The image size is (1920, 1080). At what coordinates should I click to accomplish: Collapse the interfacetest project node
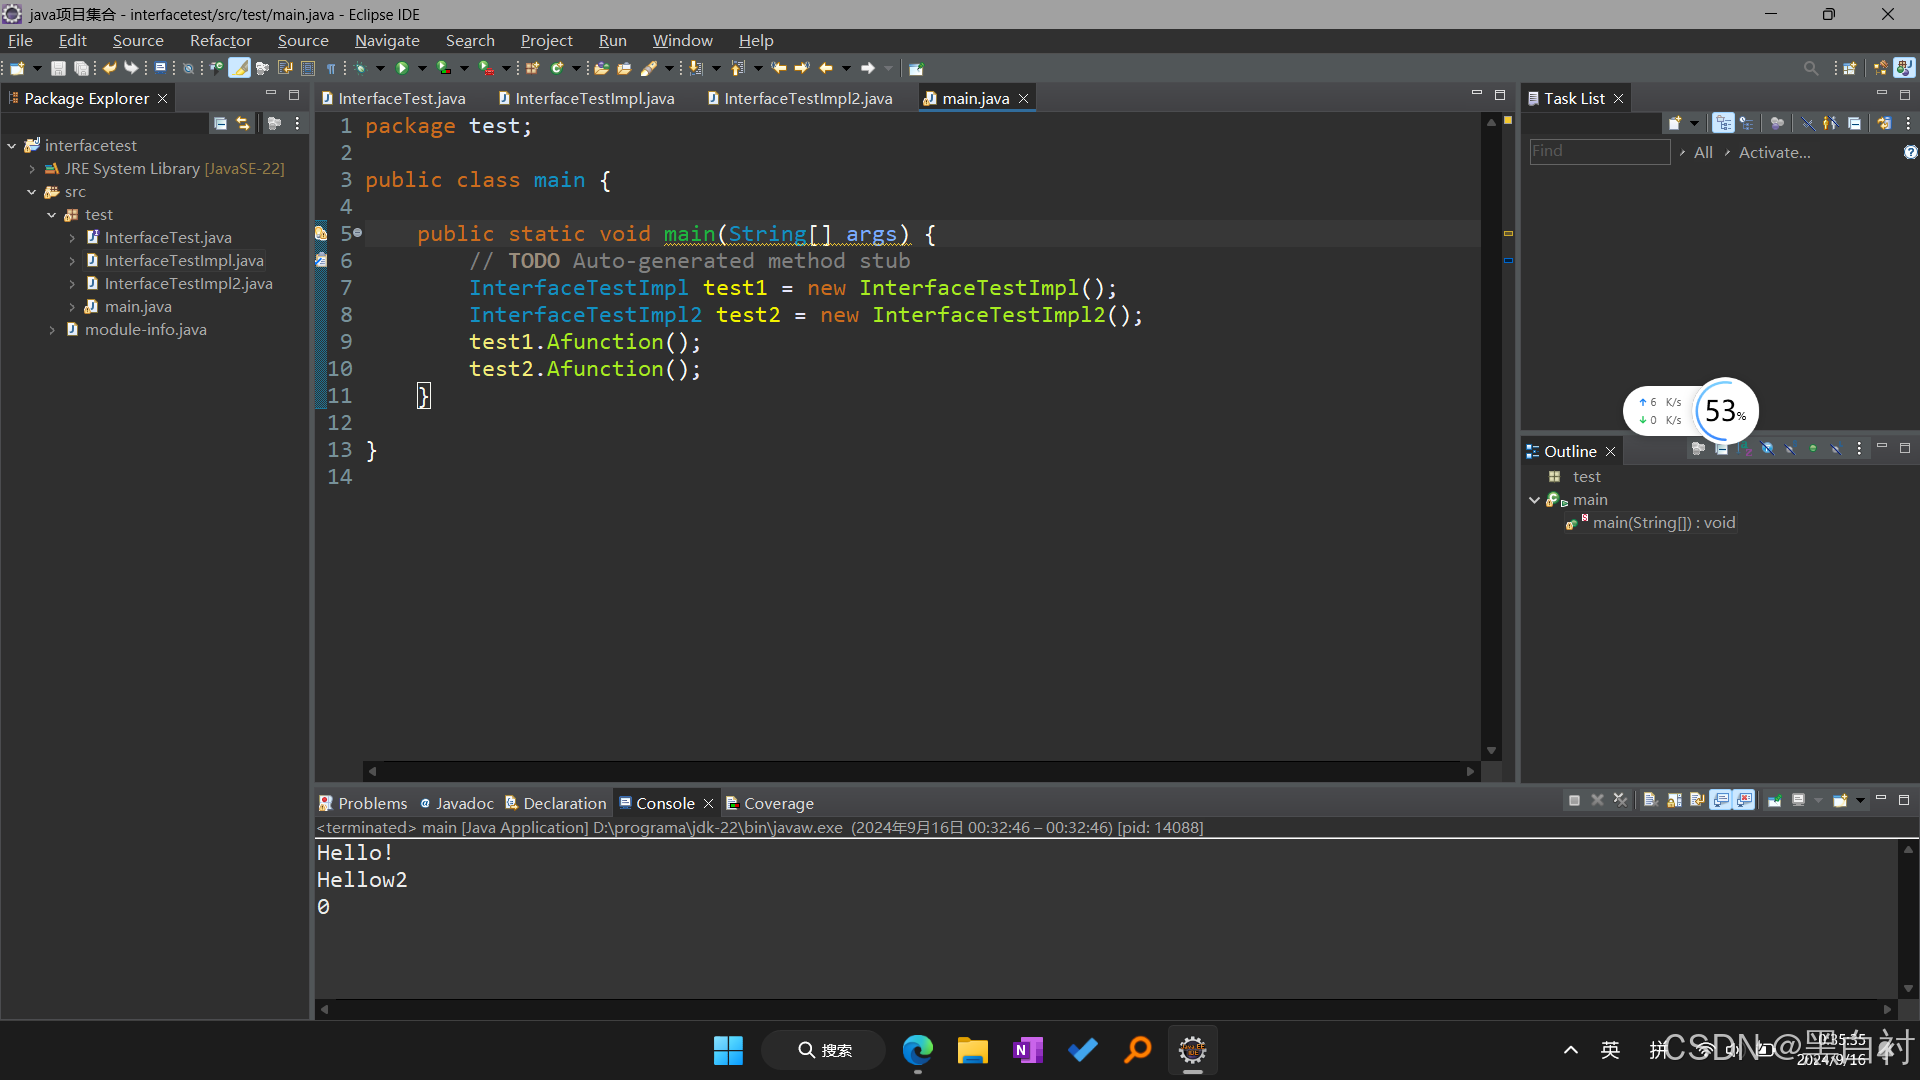coord(12,146)
